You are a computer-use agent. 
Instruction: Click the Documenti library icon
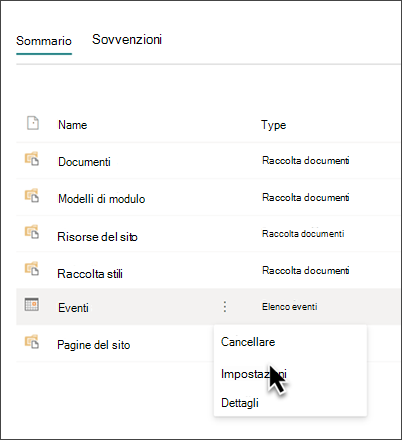coord(32,159)
